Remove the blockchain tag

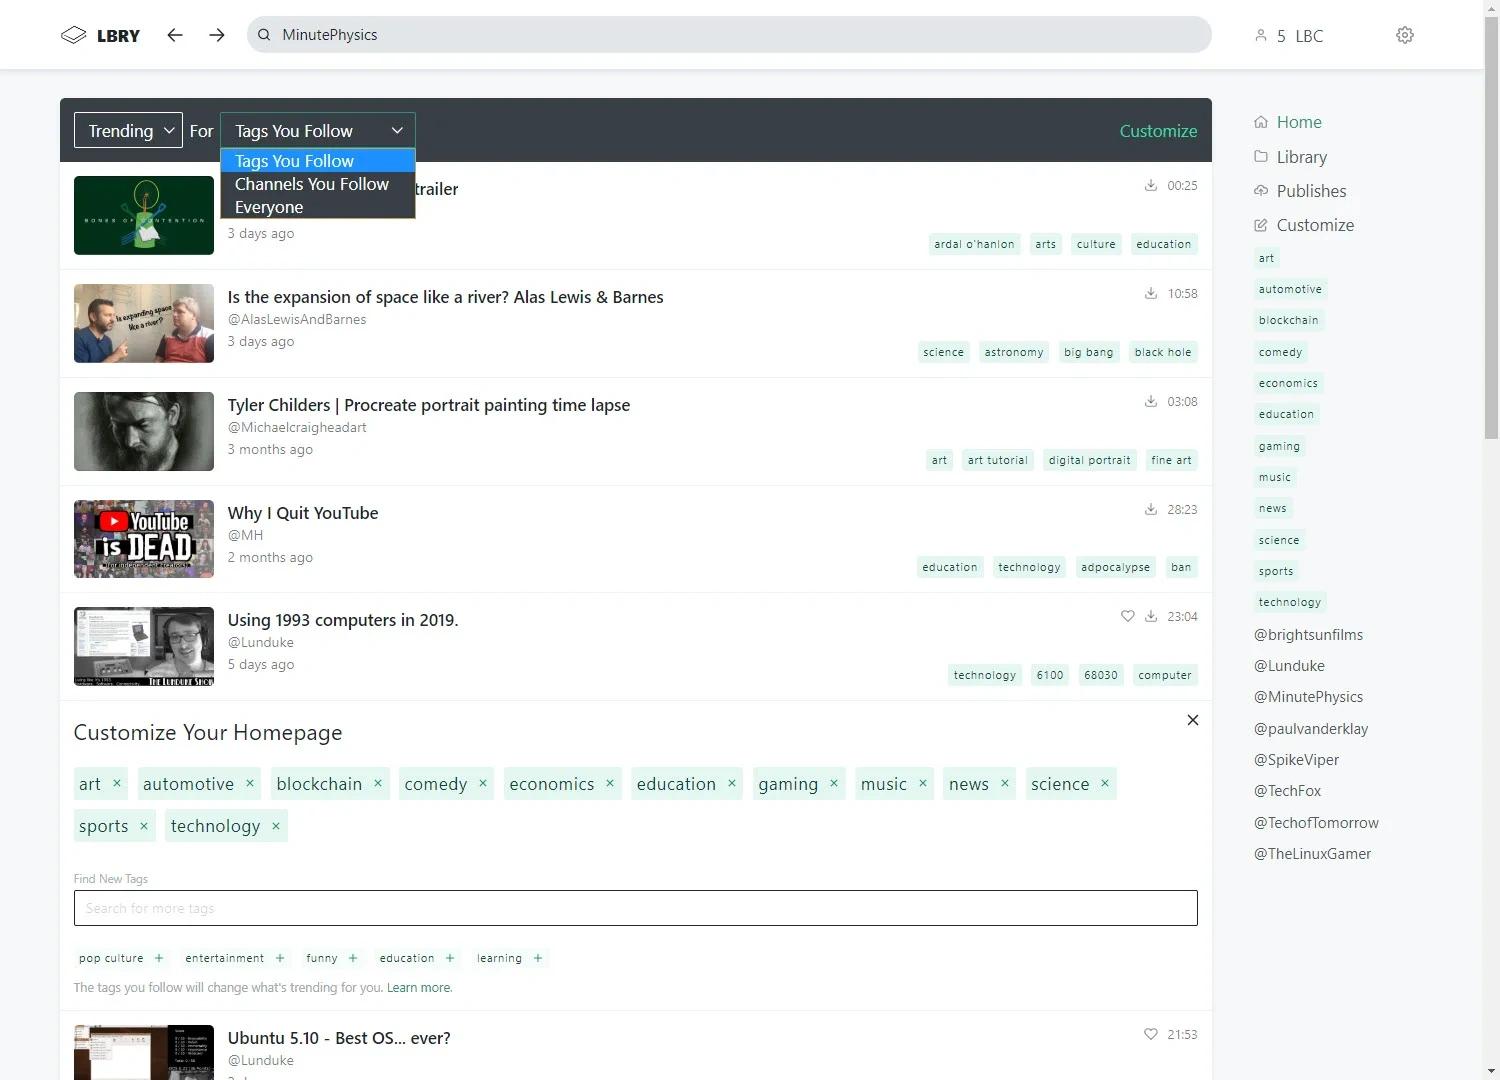point(378,783)
